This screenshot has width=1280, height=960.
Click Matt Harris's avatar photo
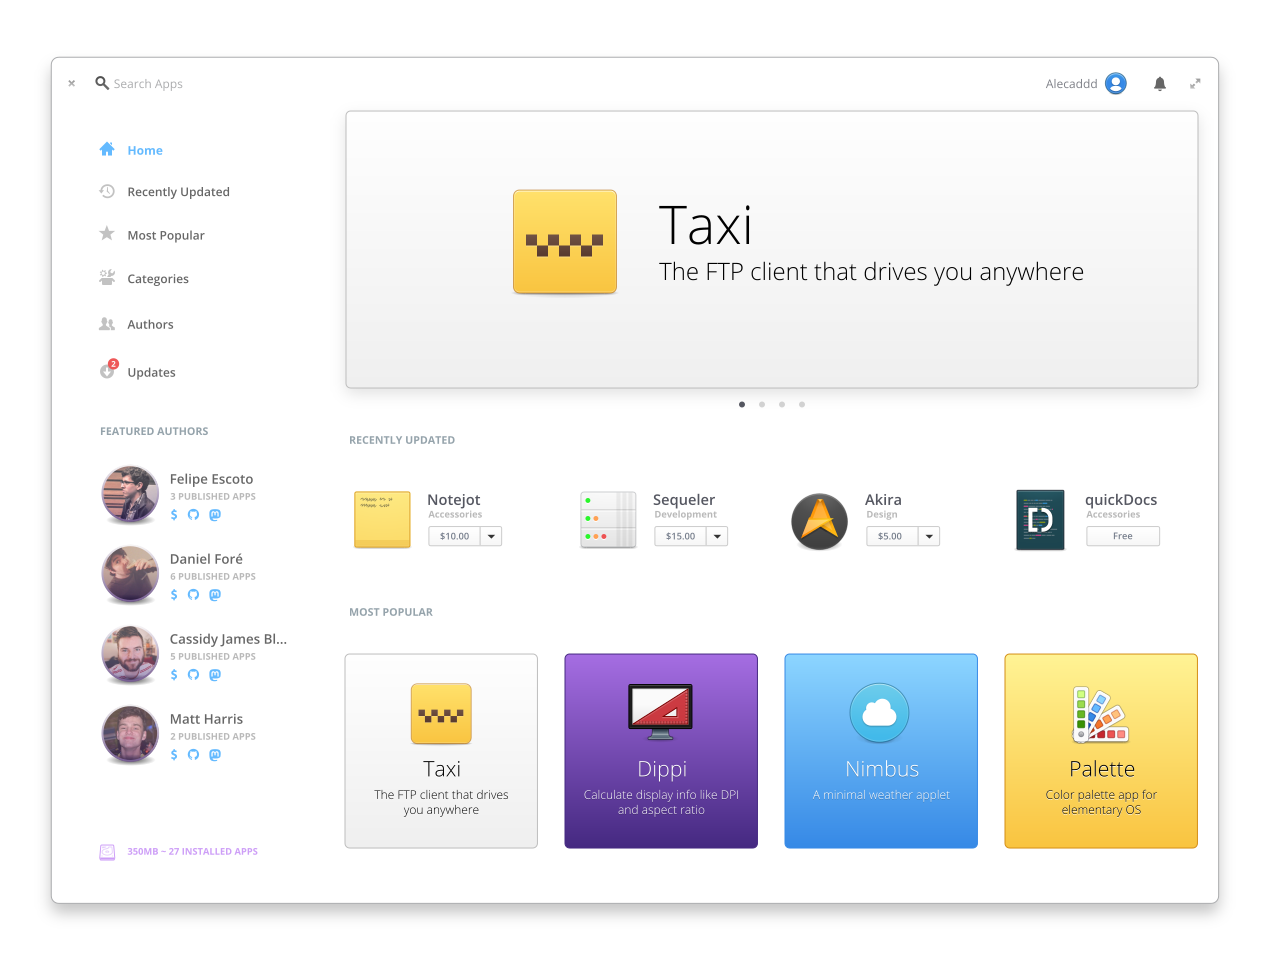coord(130,735)
